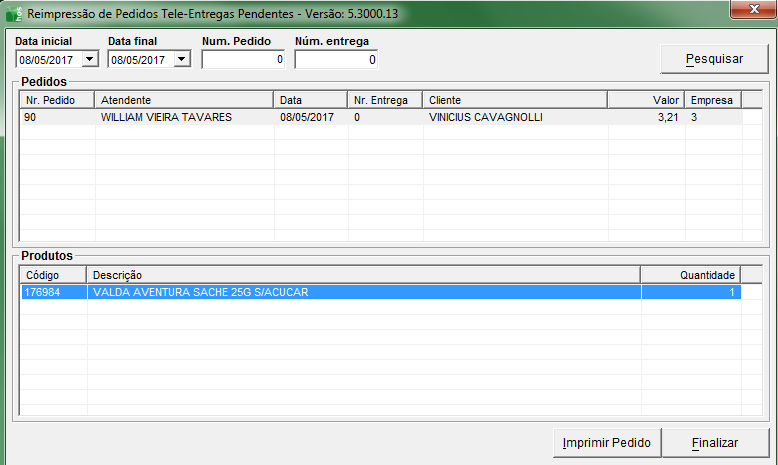Click the Imprimir Pedido button
Image resolution: width=778 pixels, height=465 pixels.
606,442
